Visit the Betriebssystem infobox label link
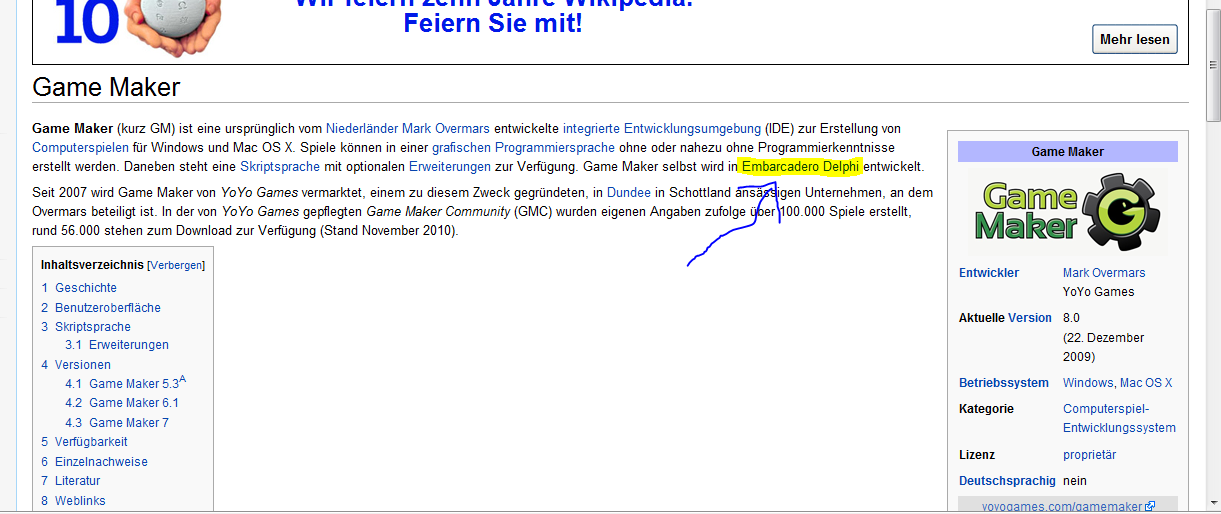The width and height of the screenshot is (1221, 514). (x=1003, y=383)
